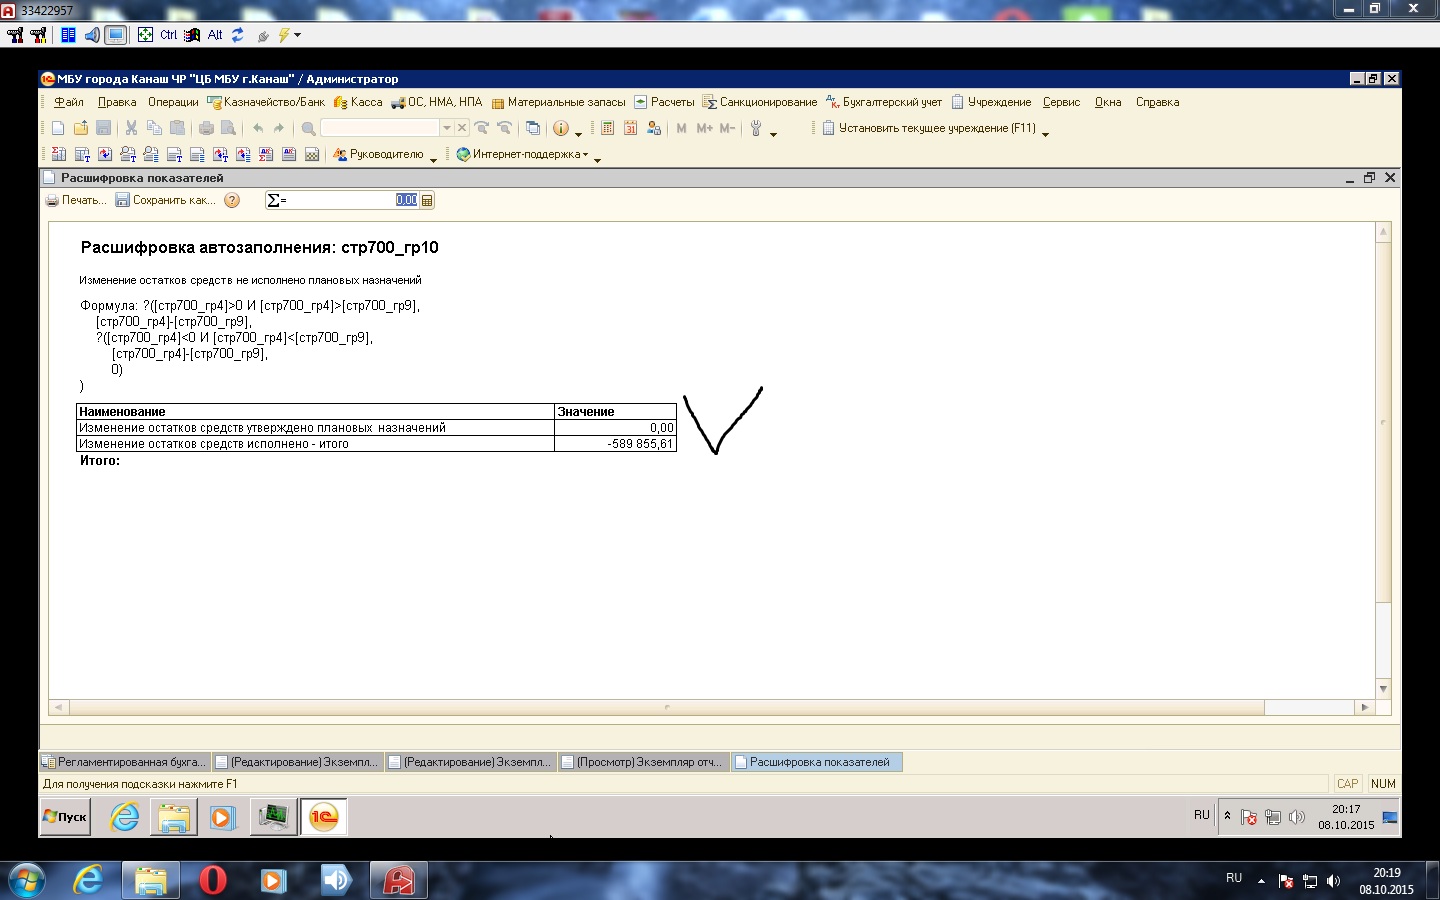Click the scissors cut icon

(x=131, y=128)
